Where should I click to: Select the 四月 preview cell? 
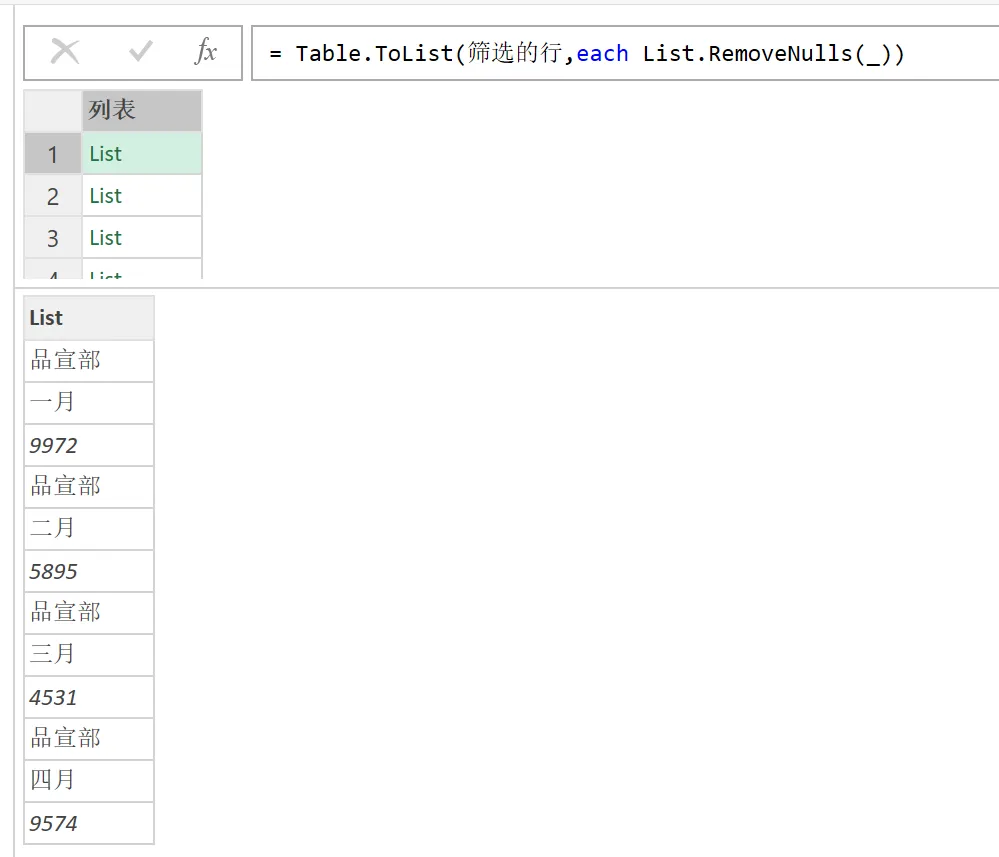tap(89, 781)
